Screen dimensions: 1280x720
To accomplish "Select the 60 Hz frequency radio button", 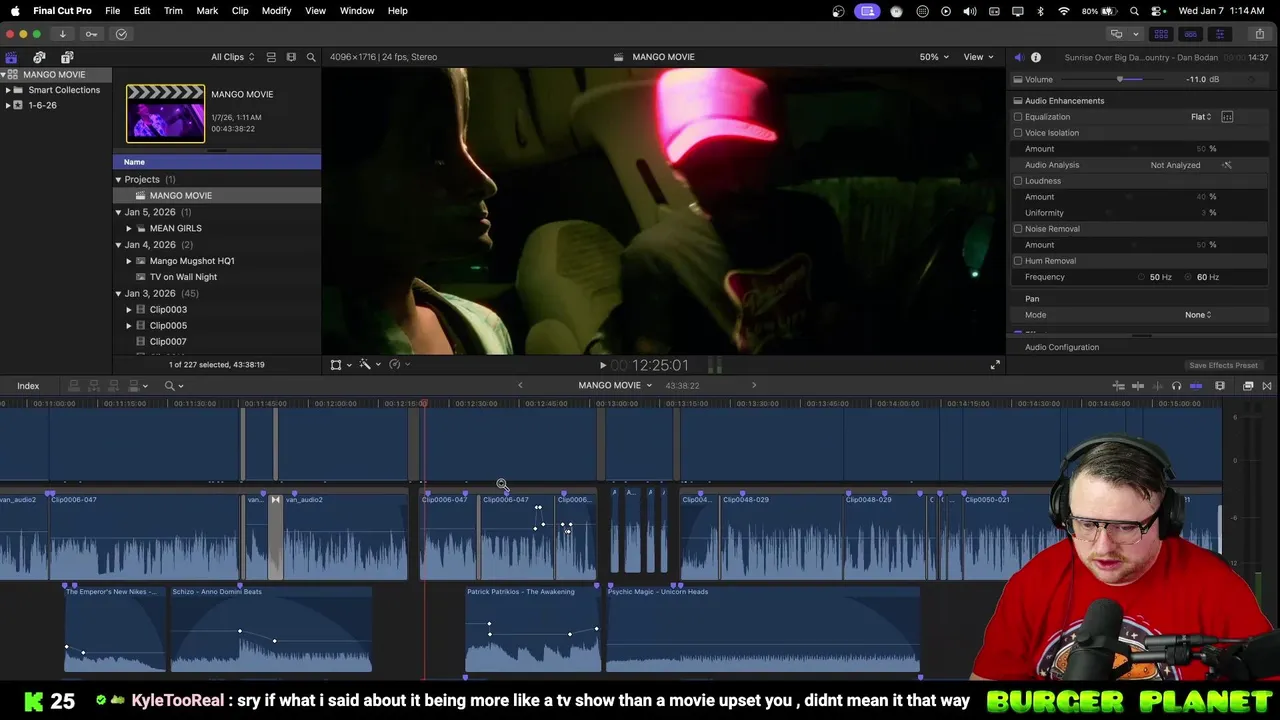I will [x=1188, y=277].
